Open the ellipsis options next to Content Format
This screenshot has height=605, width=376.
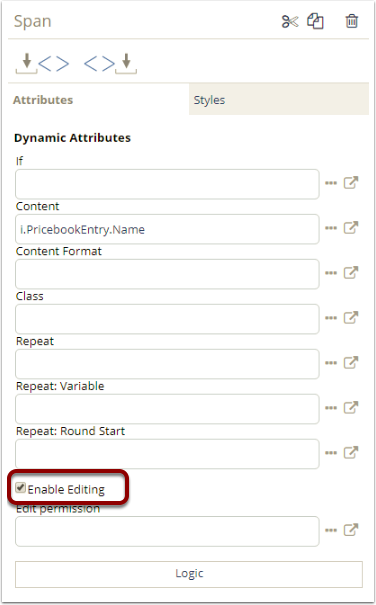pyautogui.click(x=331, y=273)
